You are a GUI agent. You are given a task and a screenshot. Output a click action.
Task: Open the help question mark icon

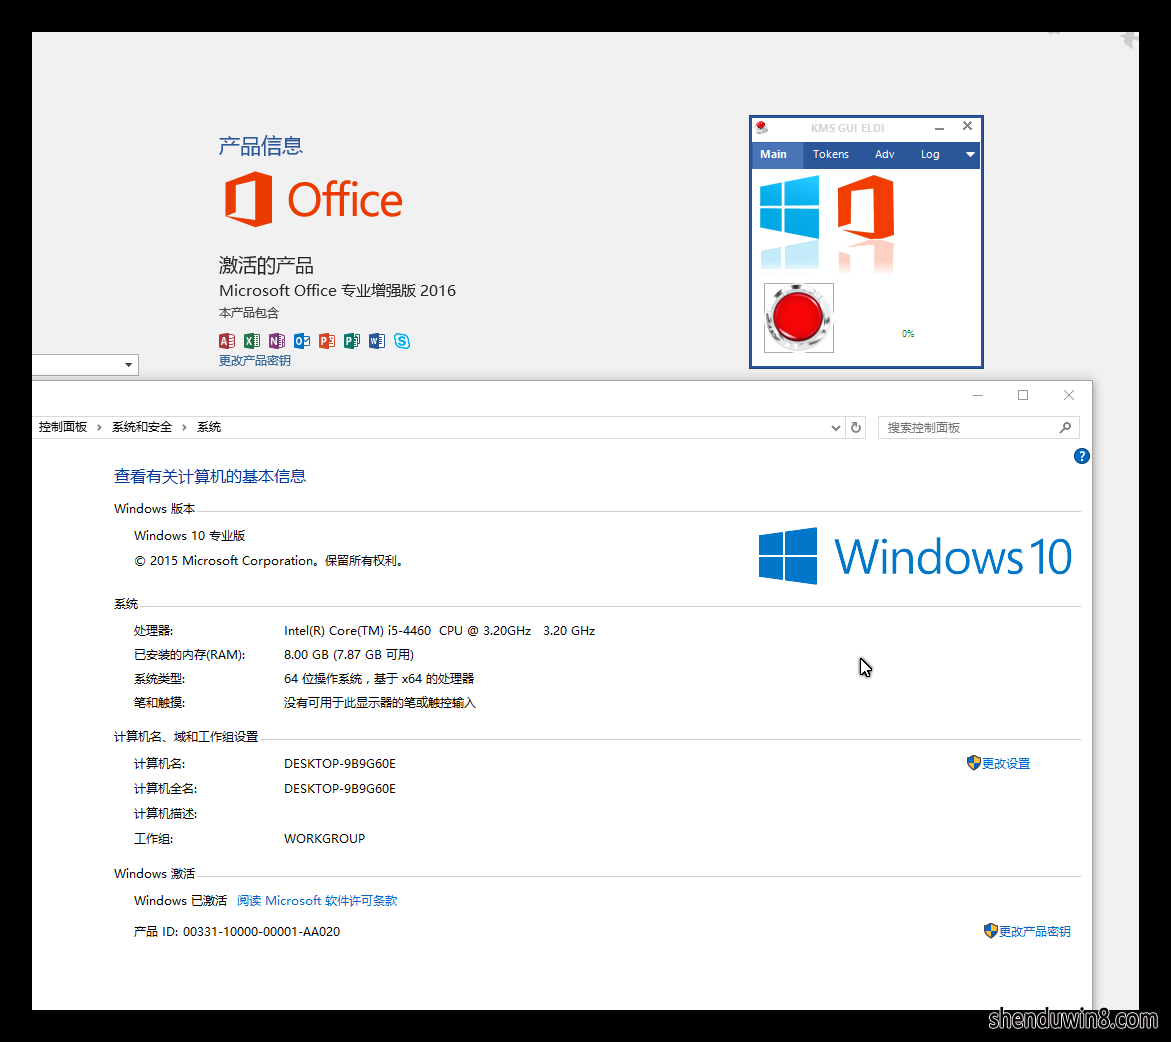pyautogui.click(x=1081, y=456)
